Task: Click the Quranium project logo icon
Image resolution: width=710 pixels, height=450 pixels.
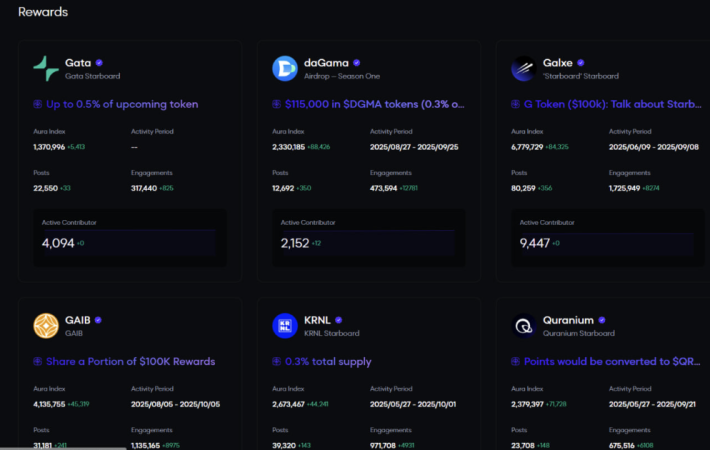Action: click(x=524, y=326)
